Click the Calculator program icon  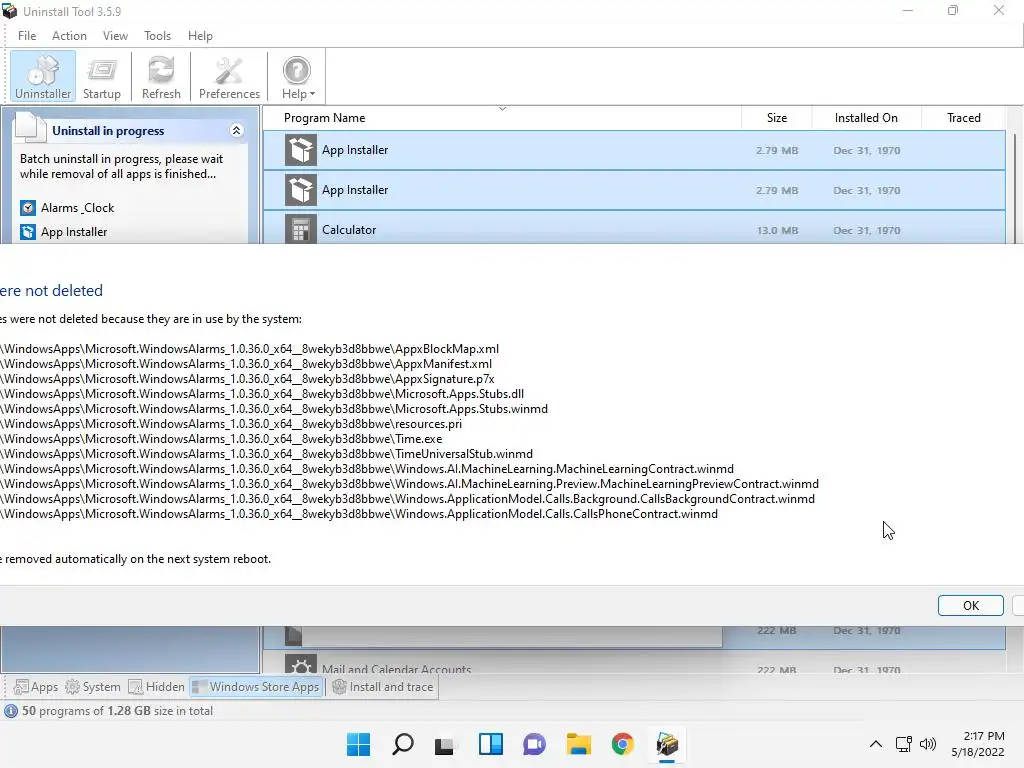300,229
